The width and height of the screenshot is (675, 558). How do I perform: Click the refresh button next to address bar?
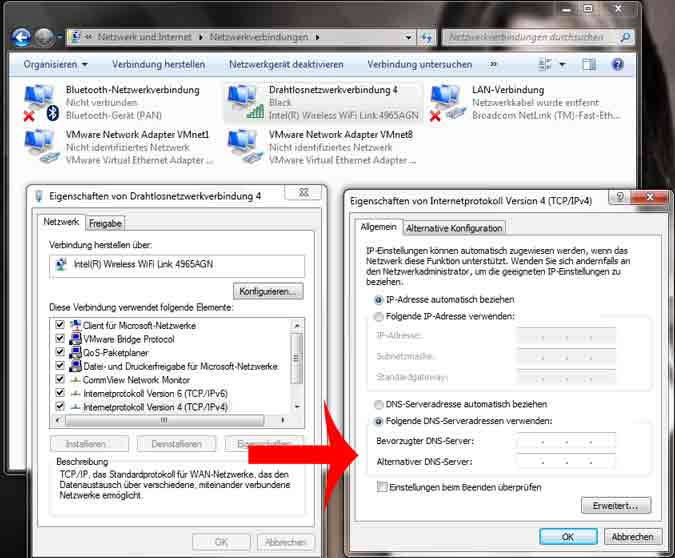(x=427, y=37)
